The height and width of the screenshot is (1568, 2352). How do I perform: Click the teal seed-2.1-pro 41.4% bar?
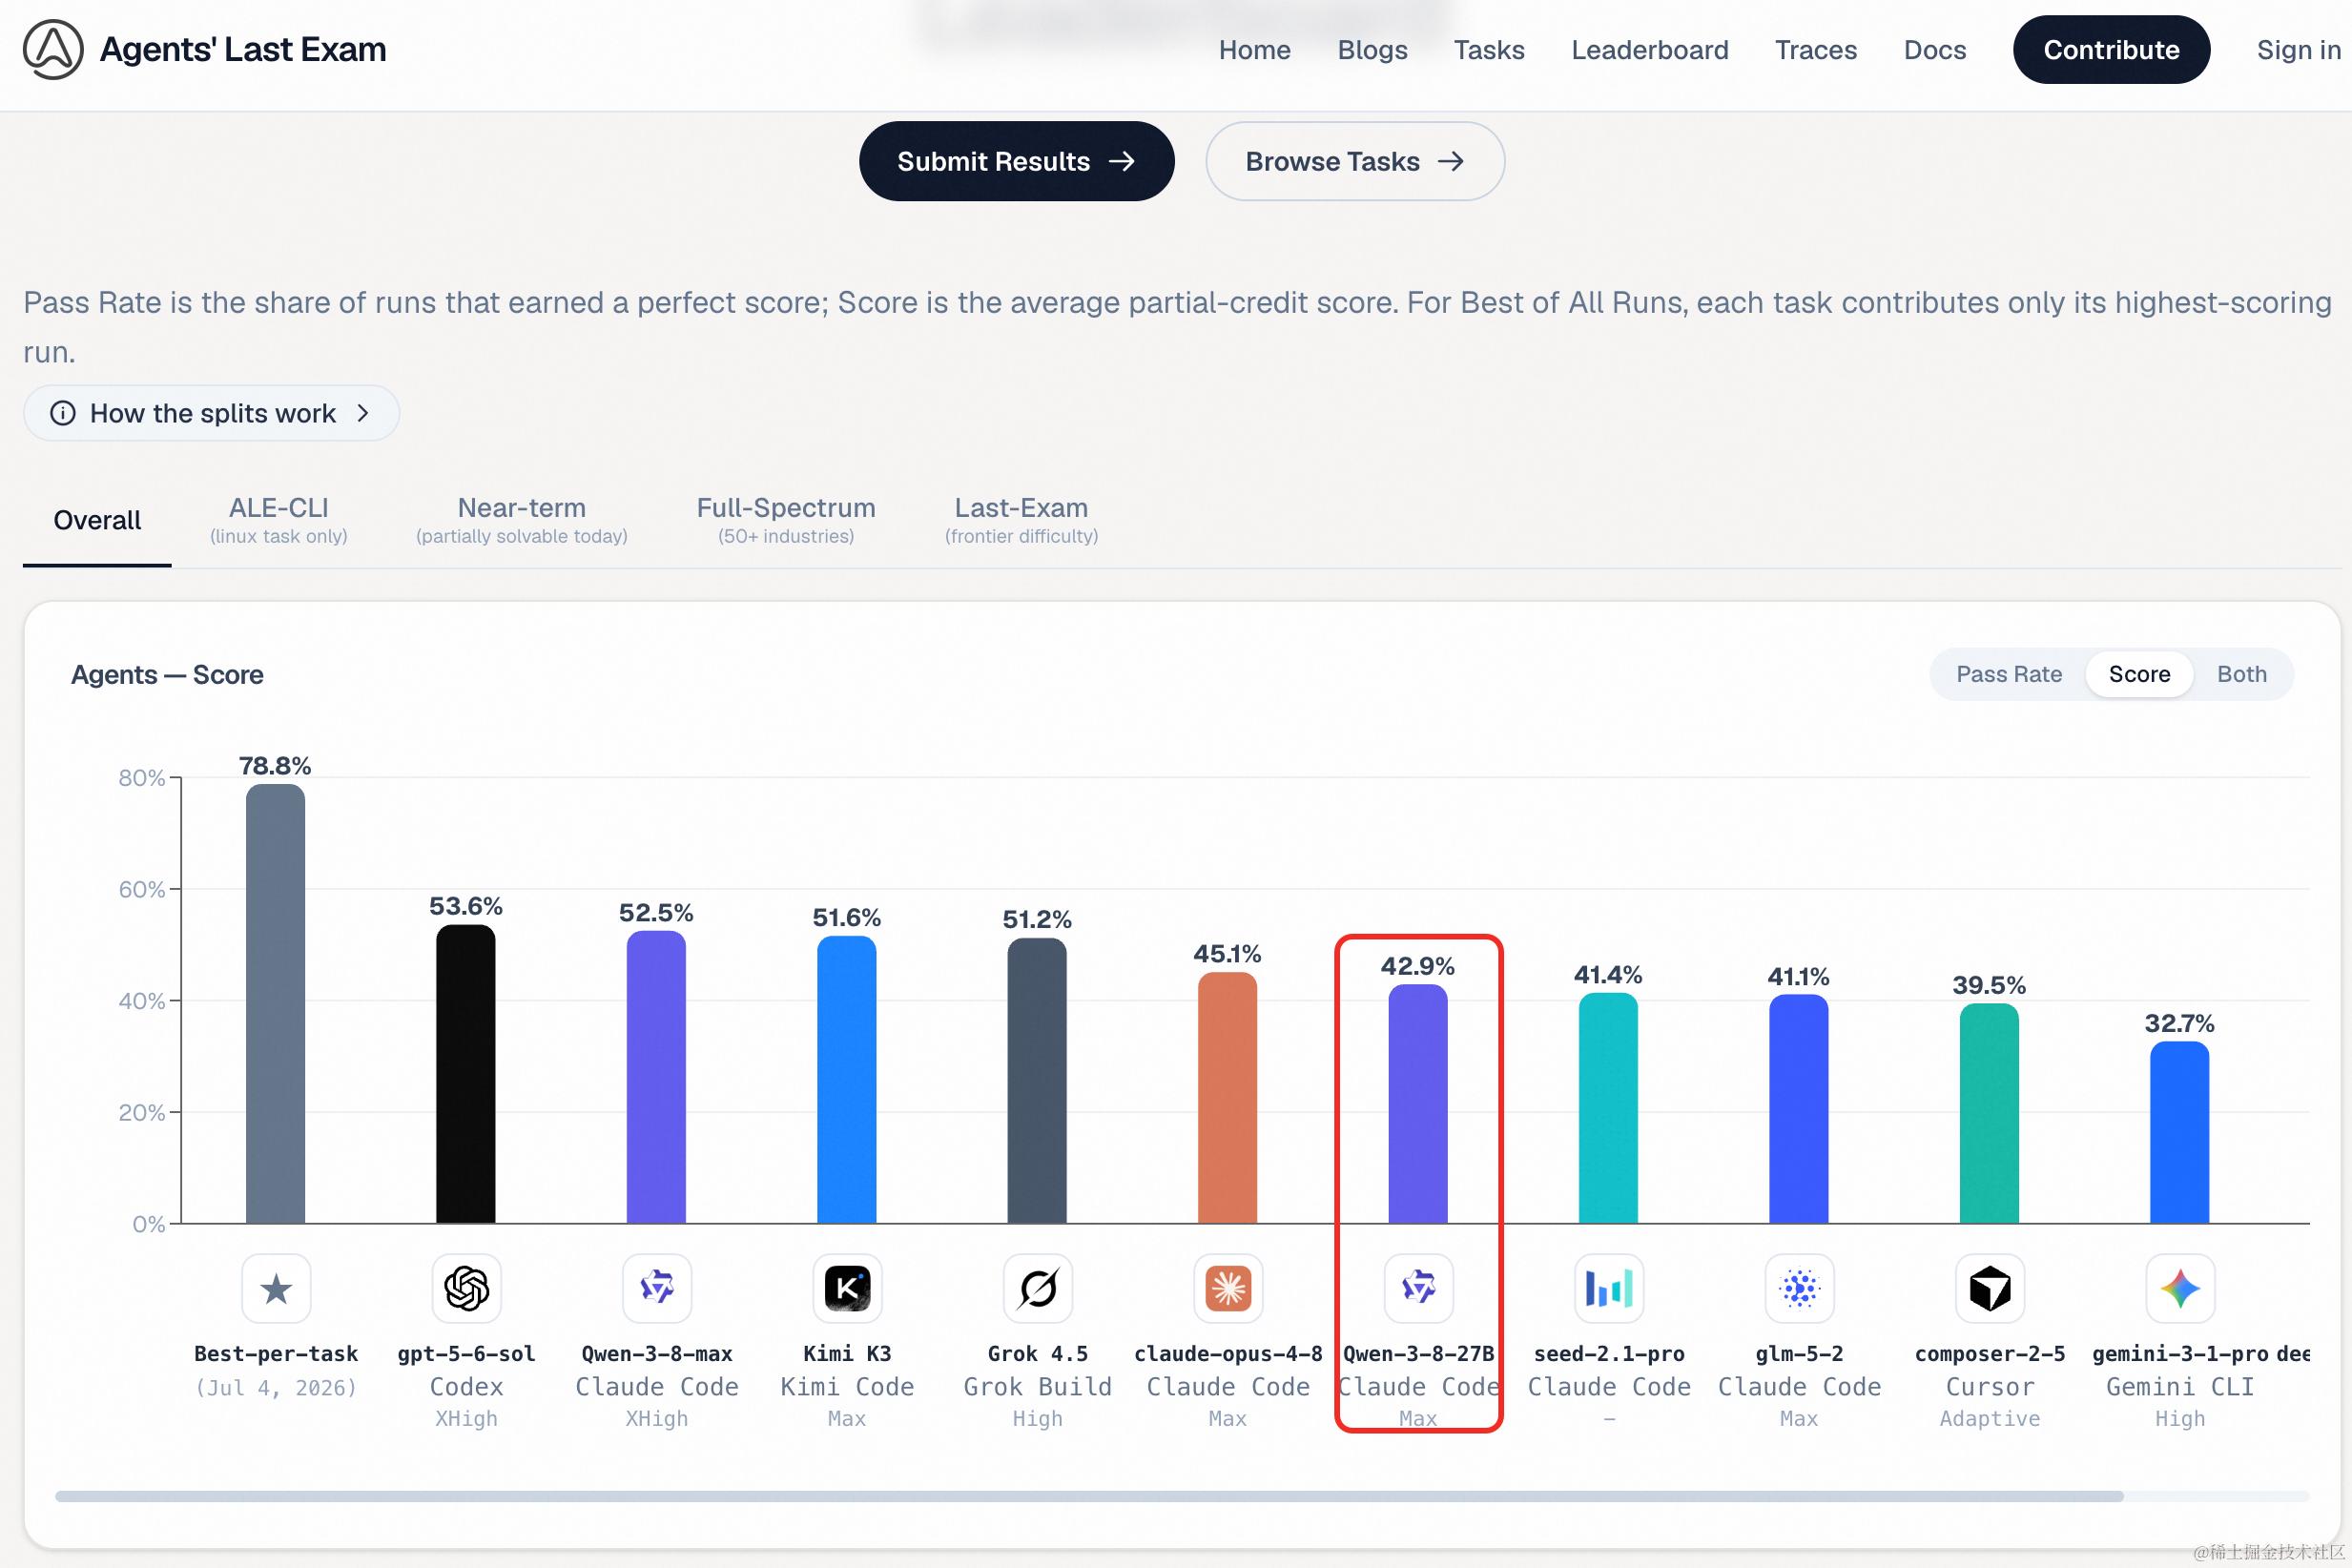pos(1609,1108)
